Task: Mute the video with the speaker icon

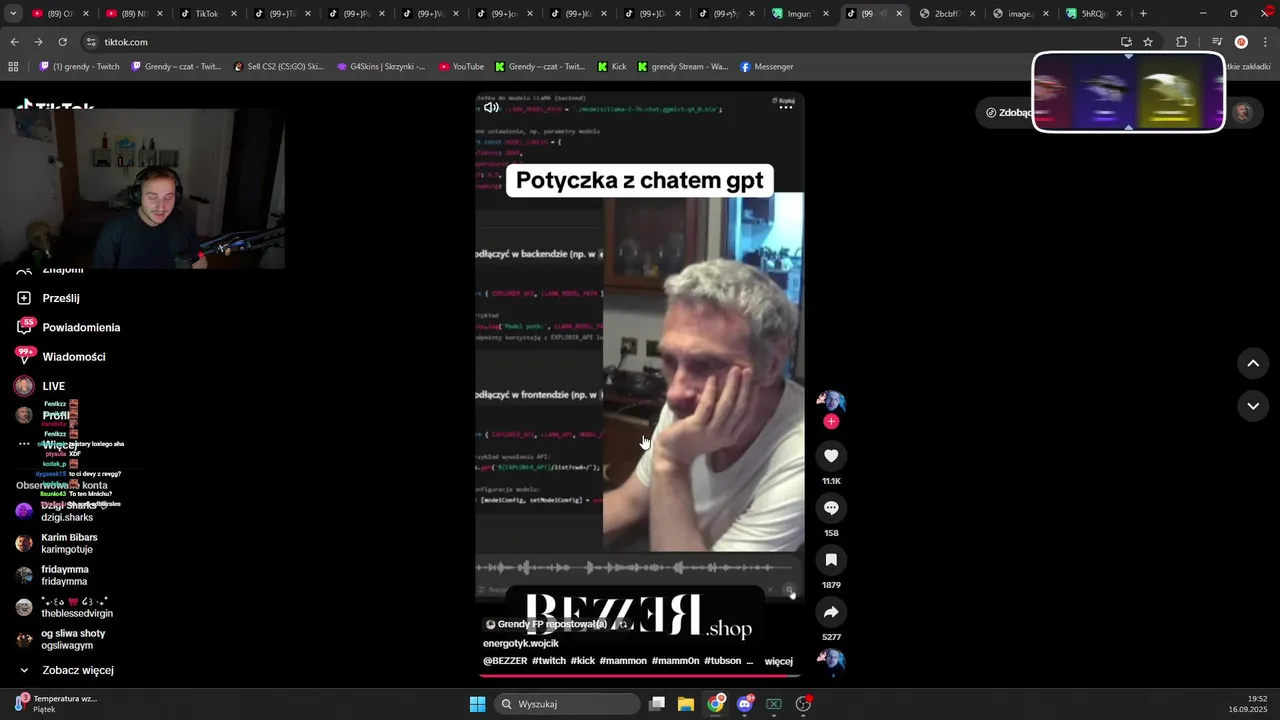Action: coord(491,107)
